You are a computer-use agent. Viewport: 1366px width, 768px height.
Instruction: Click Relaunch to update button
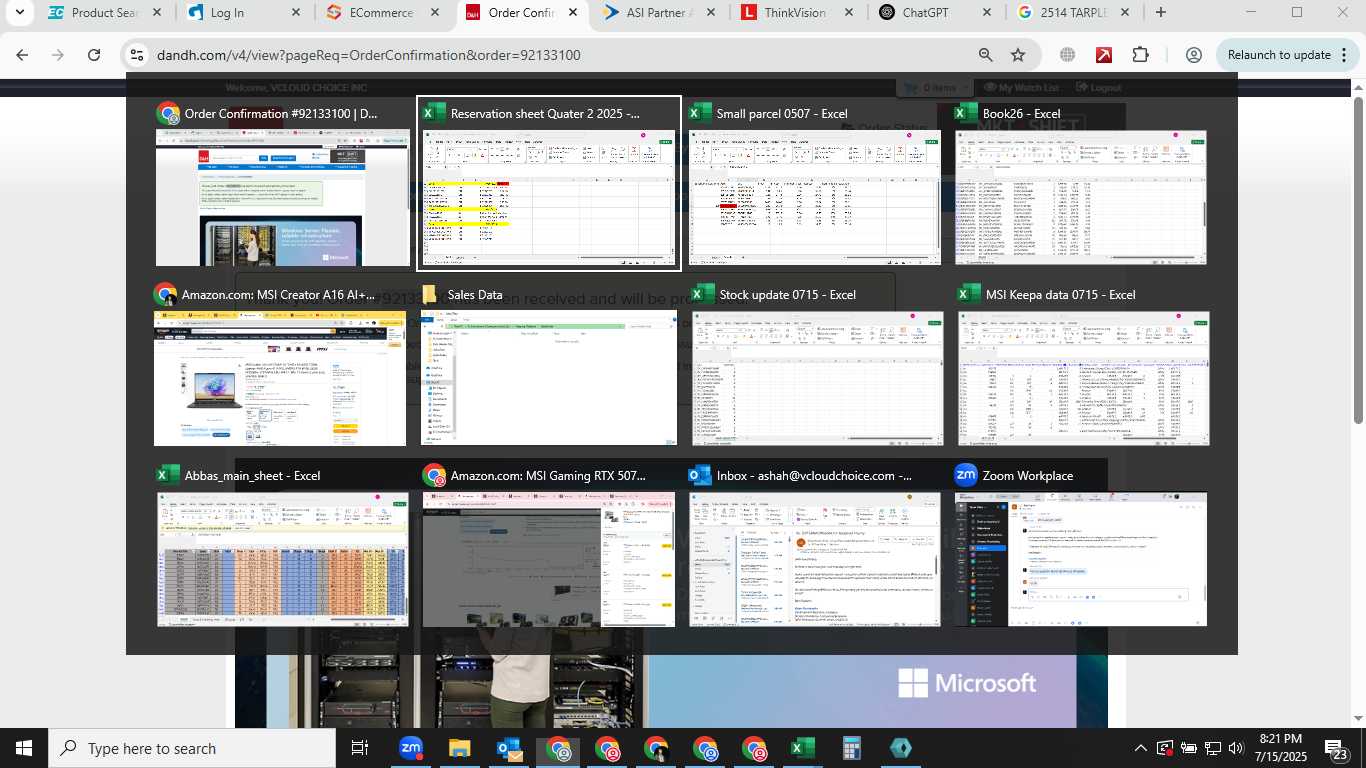(x=1279, y=55)
